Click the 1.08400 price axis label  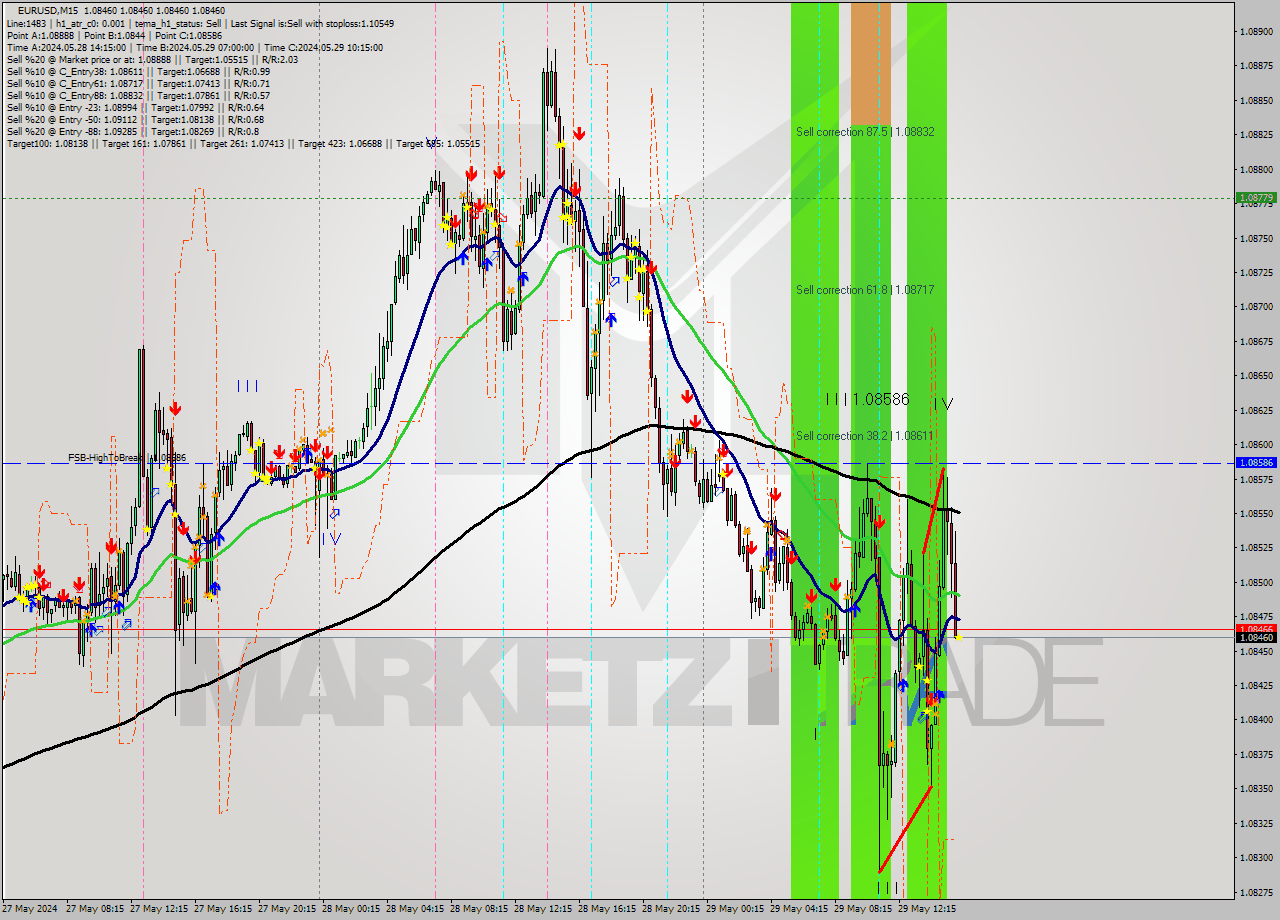[x=1255, y=720]
